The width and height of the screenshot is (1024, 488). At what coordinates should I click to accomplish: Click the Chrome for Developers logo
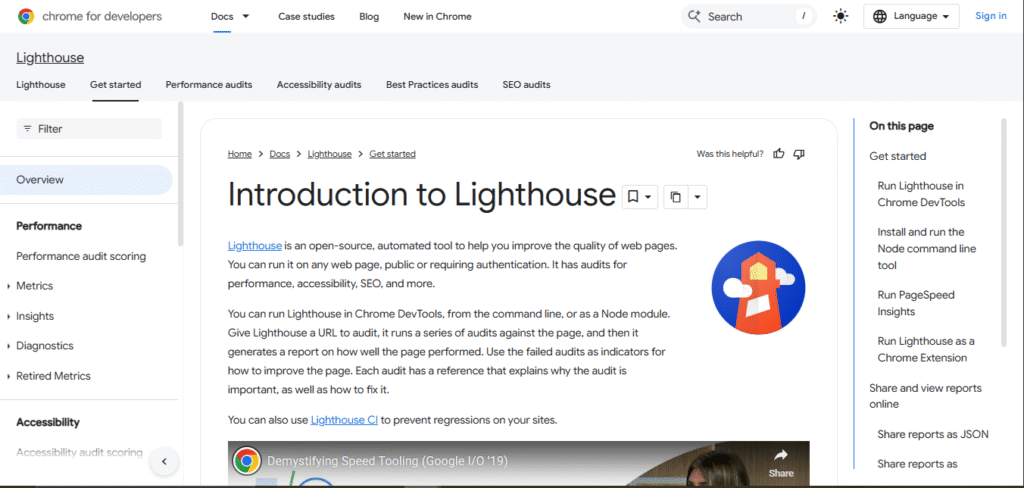tap(90, 16)
